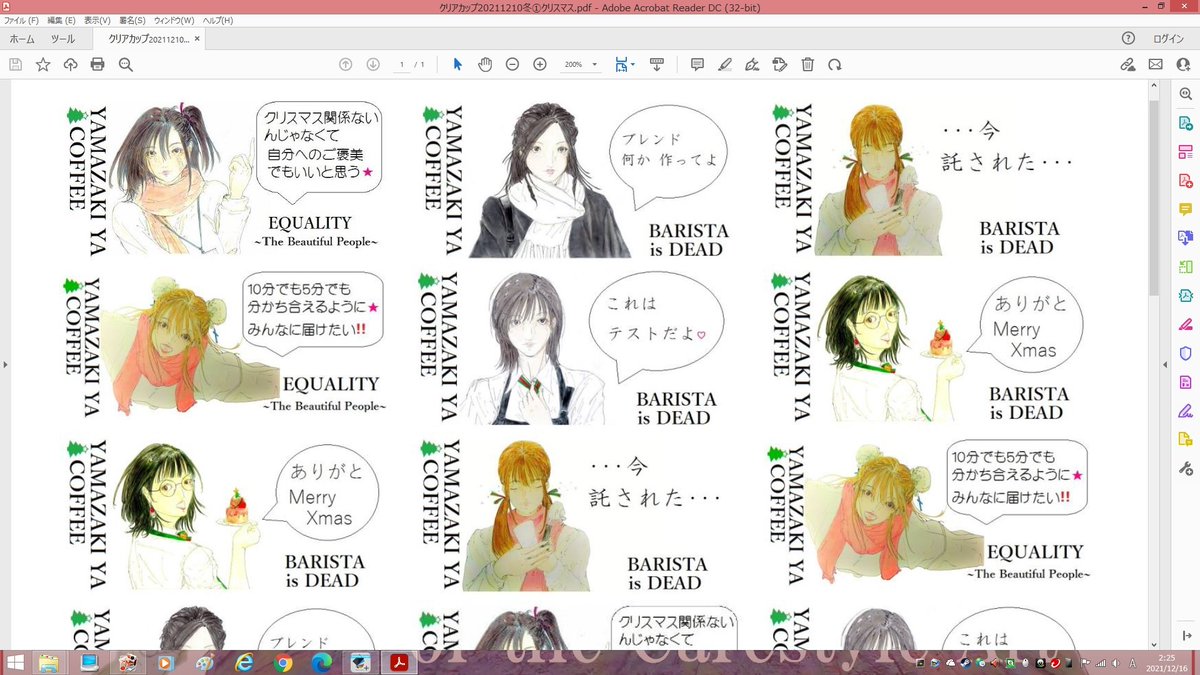Select the クリアカップ20211210 document tab
The height and width of the screenshot is (675, 1200).
148,39
